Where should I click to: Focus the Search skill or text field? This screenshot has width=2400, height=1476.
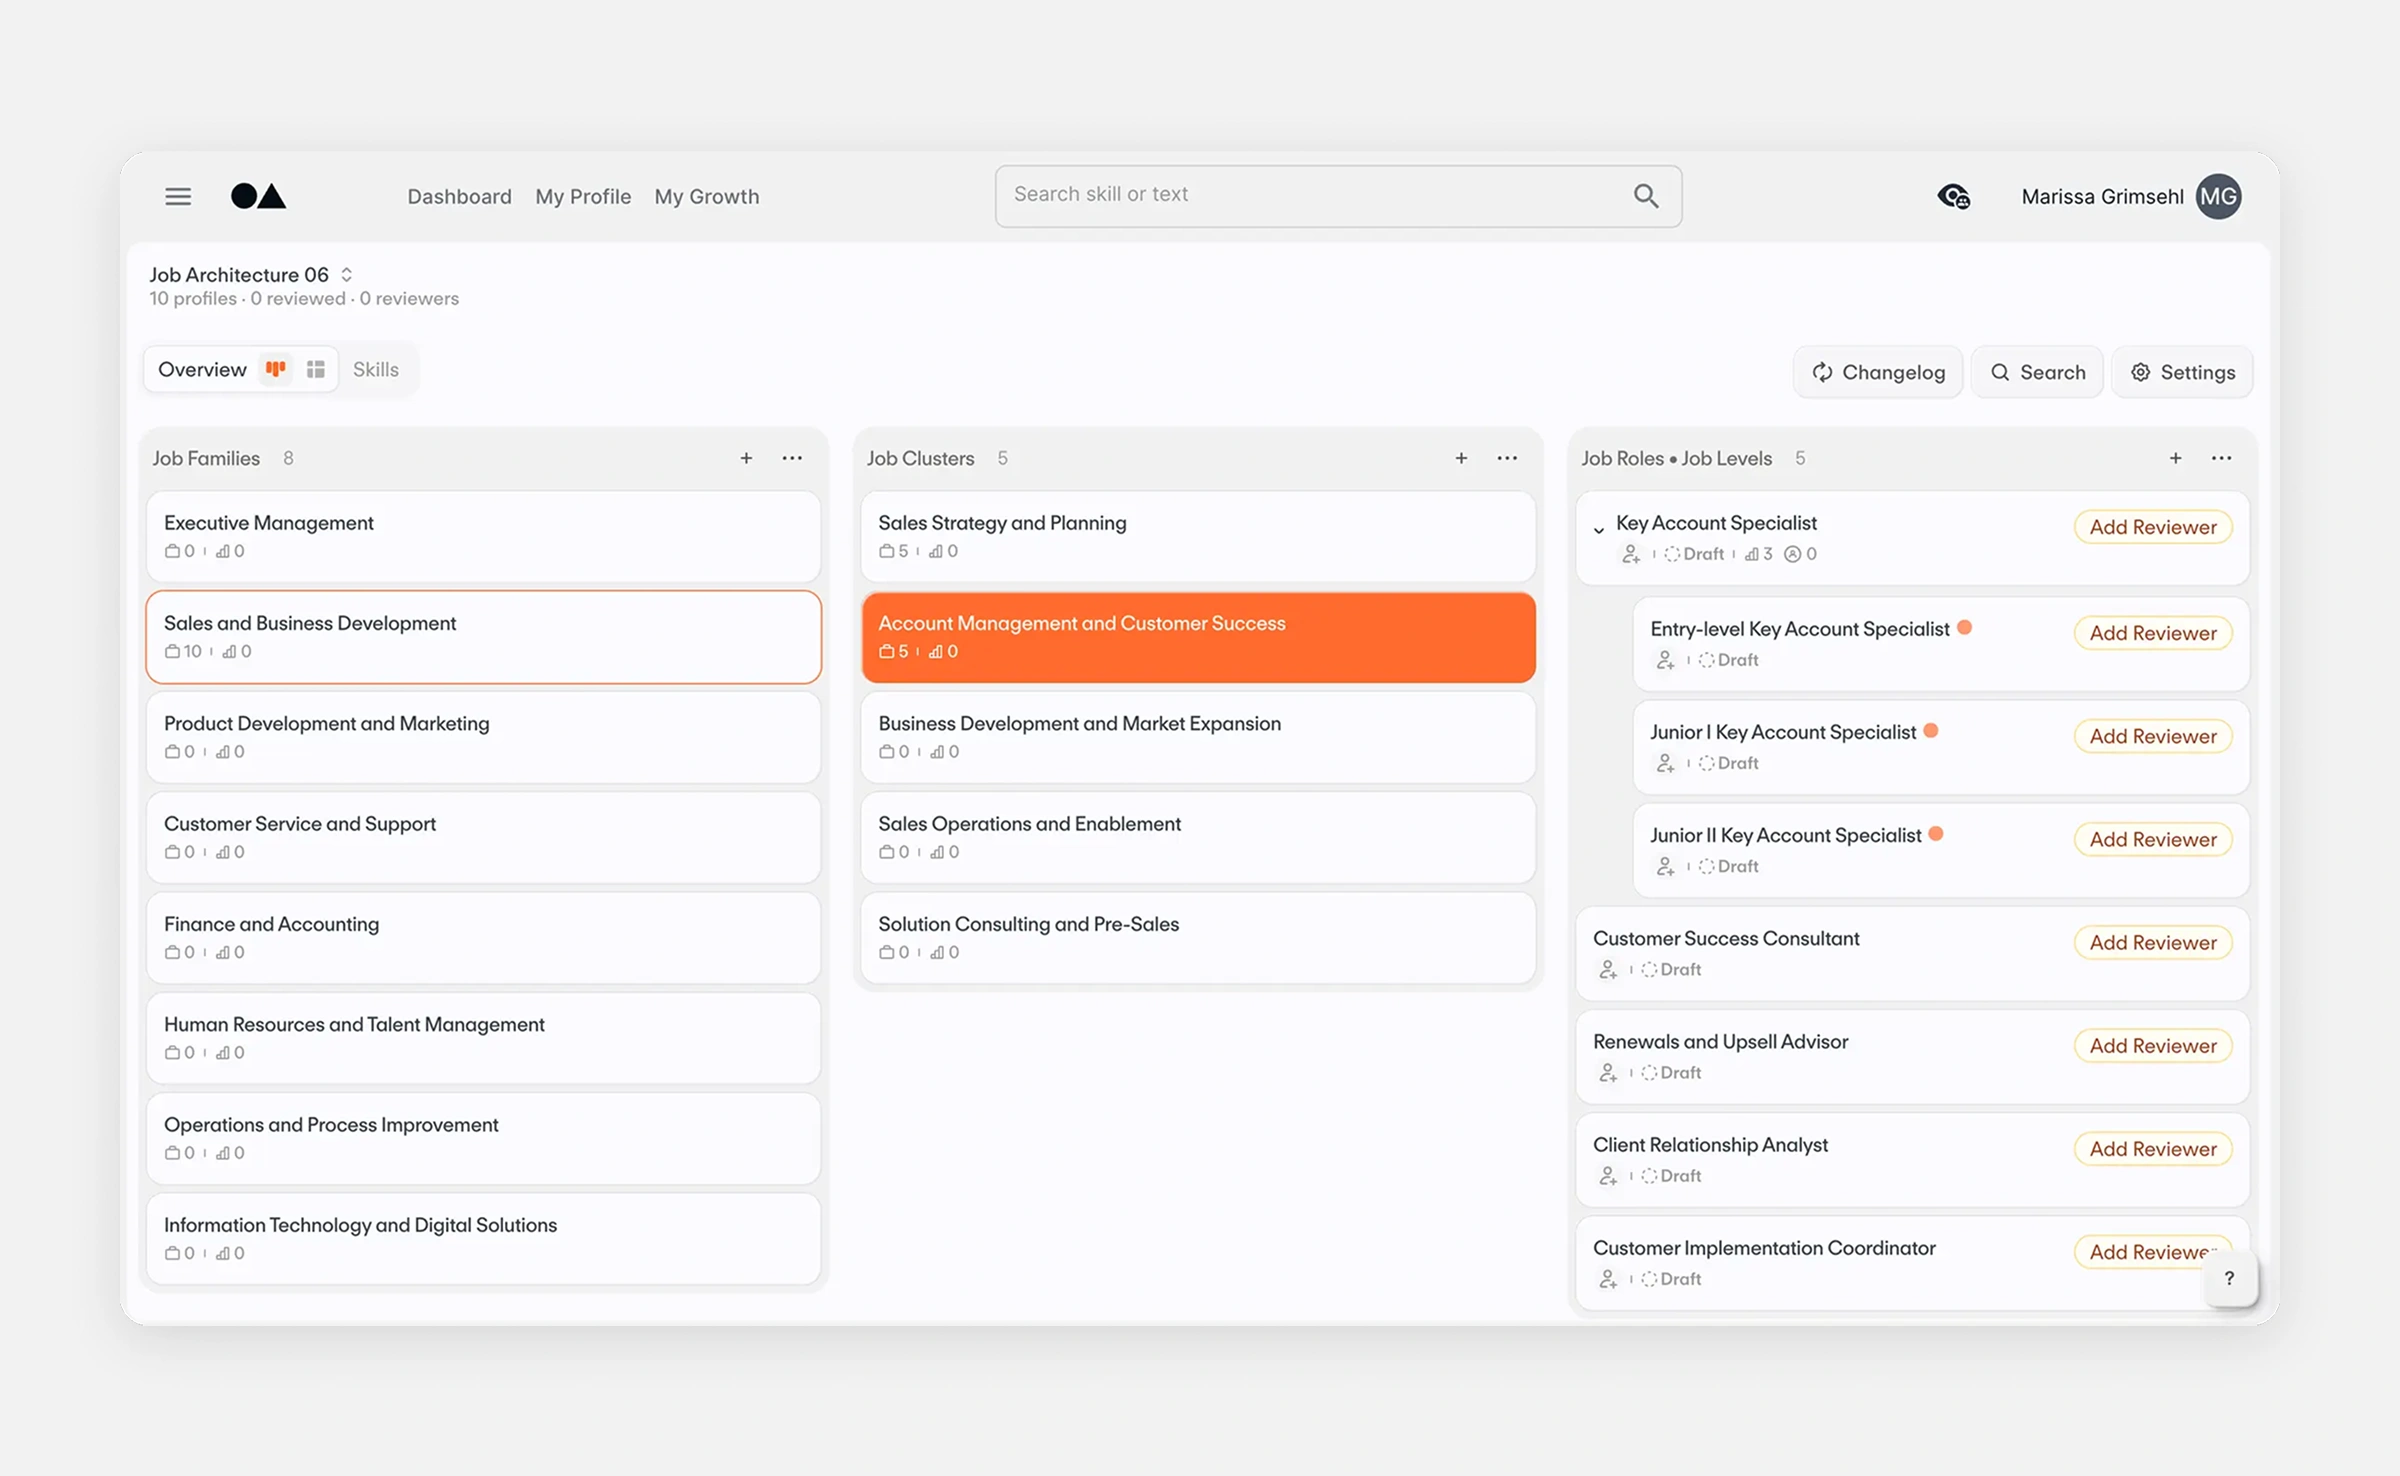click(1338, 196)
